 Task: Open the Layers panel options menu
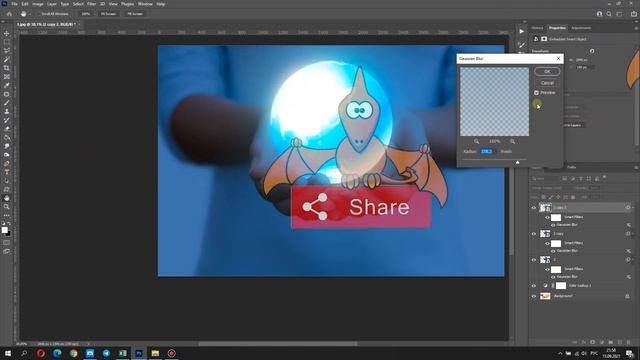point(636,167)
